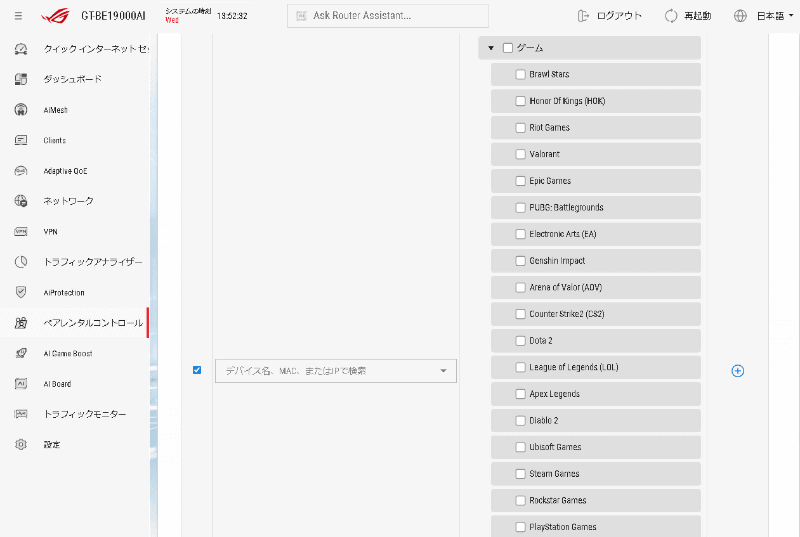
Task: Check the Arena of Valor (AOV) checkbox
Action: pyautogui.click(x=520, y=288)
